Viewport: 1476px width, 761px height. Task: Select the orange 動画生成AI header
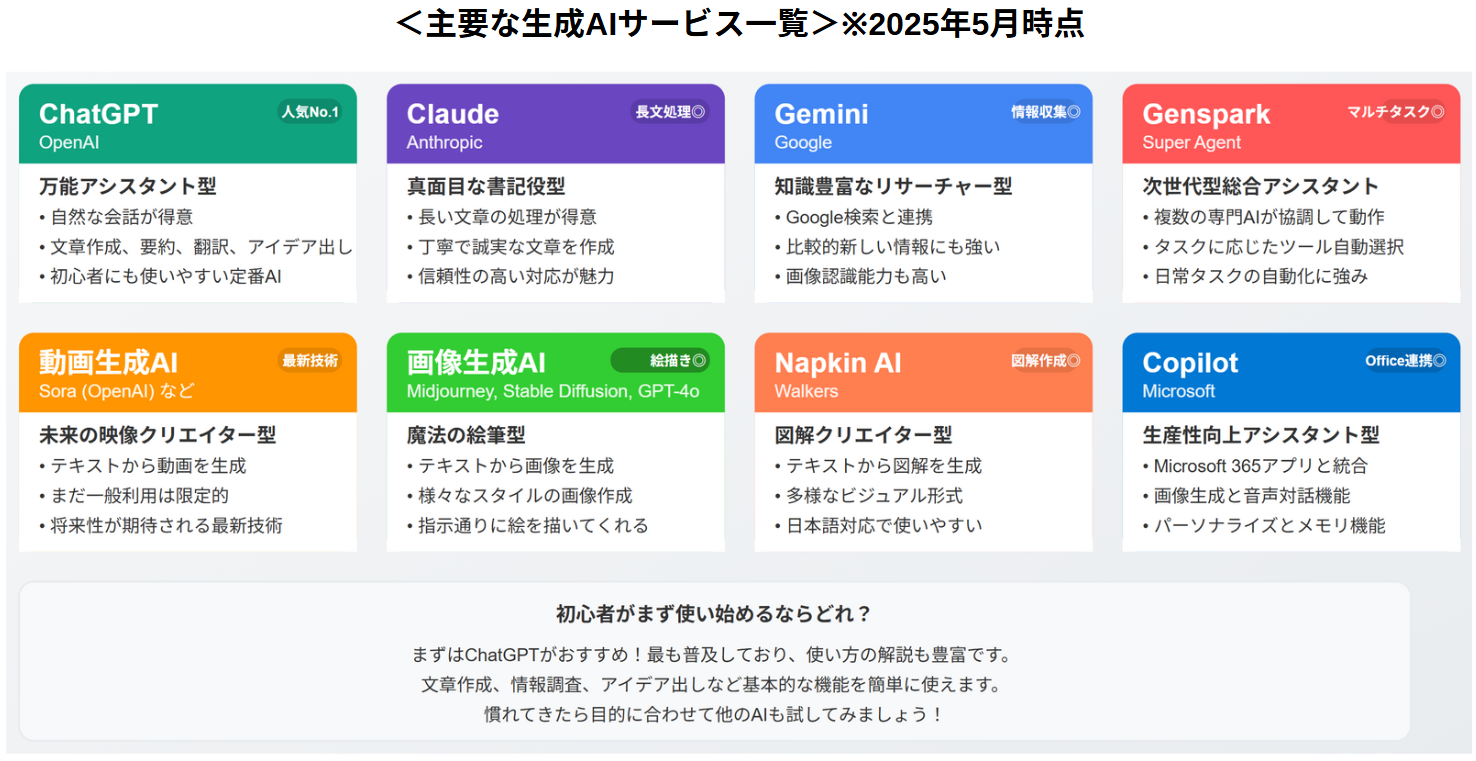pyautogui.click(x=188, y=373)
